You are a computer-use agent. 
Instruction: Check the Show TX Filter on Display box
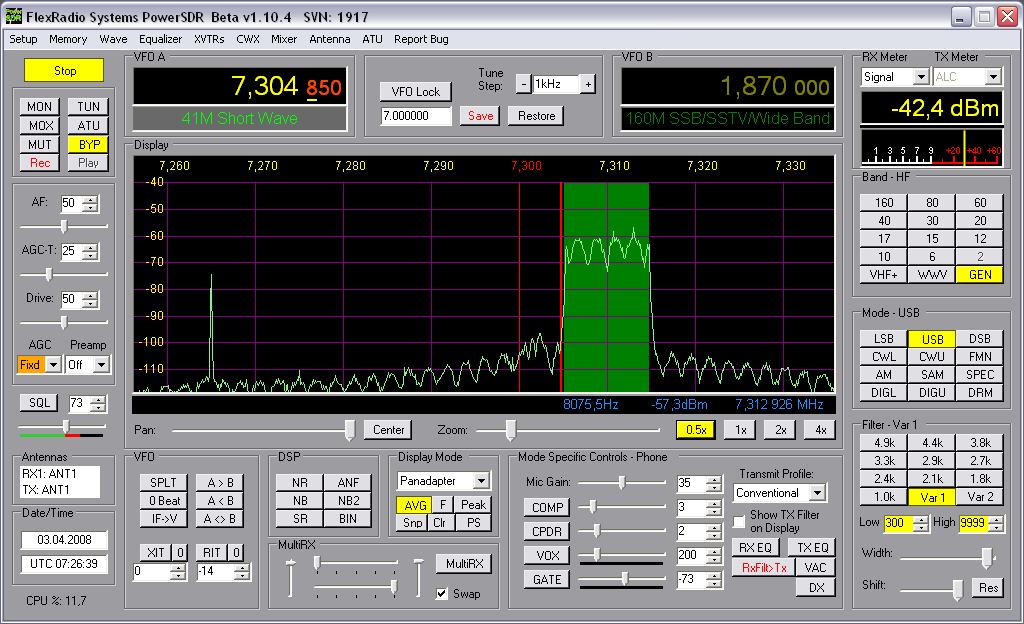tap(739, 522)
